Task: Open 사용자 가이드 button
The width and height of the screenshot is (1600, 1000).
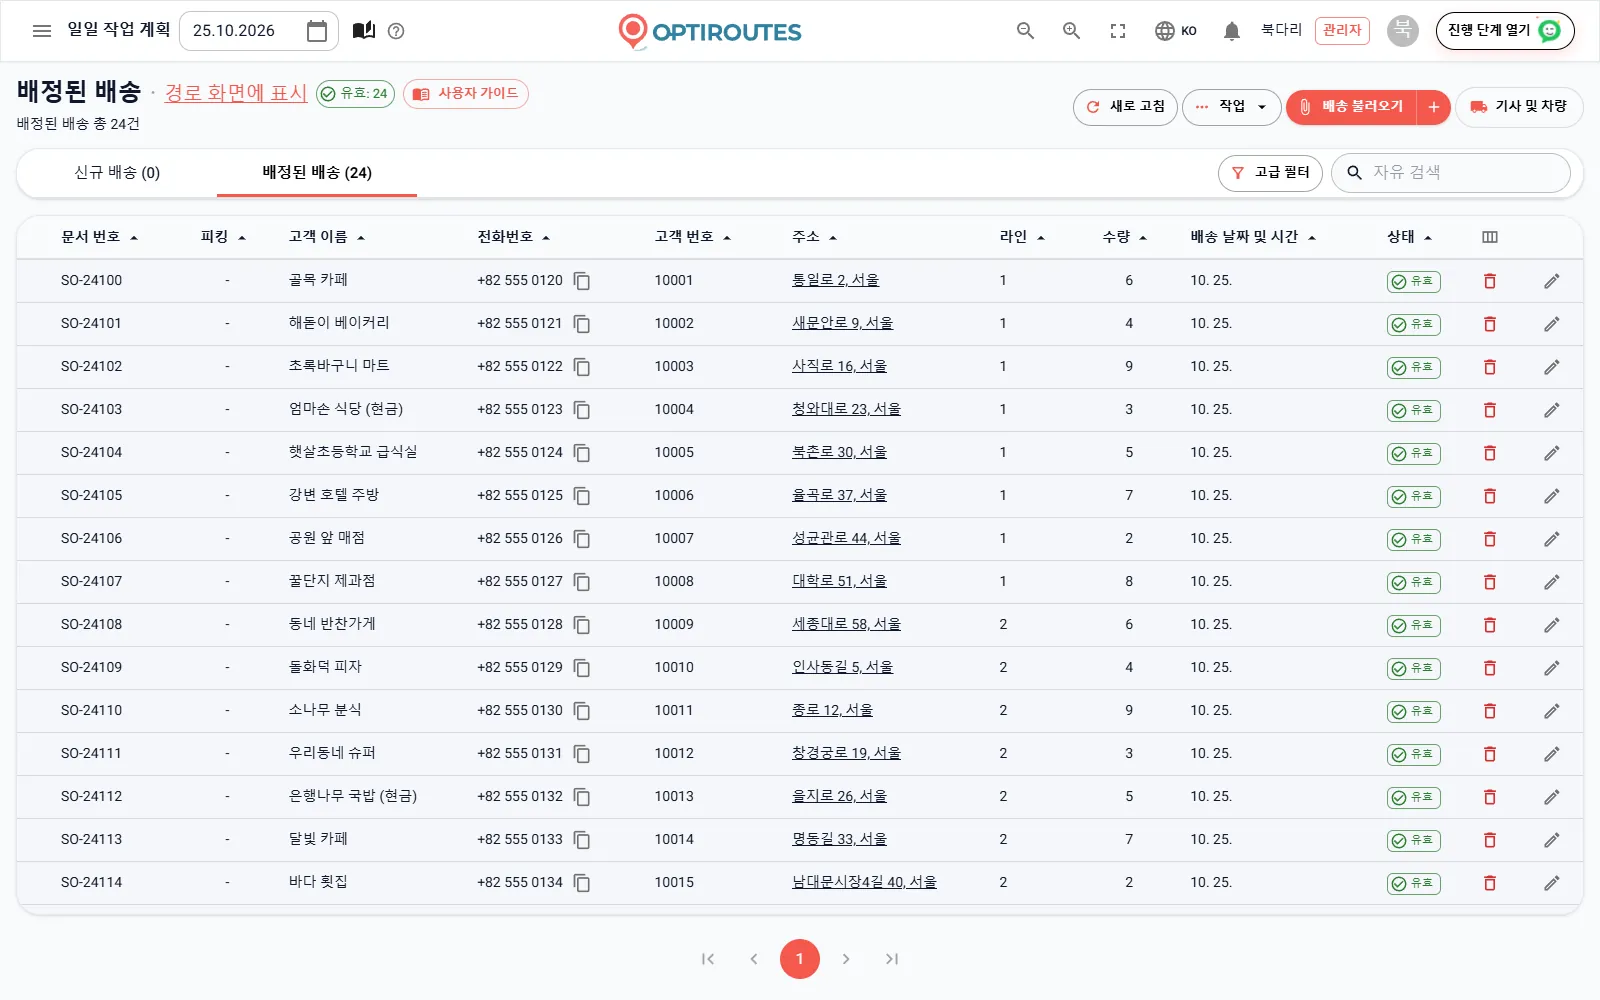Action: [x=466, y=94]
